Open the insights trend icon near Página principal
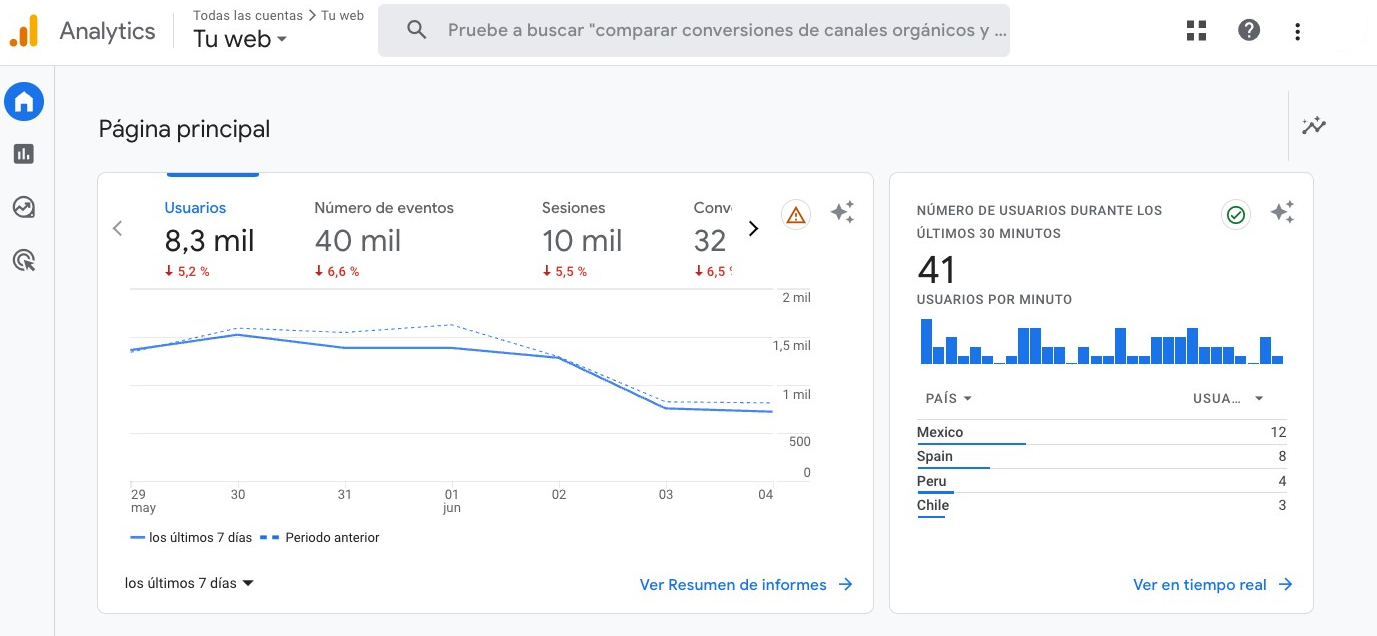The width and height of the screenshot is (1377, 636). tap(1313, 126)
